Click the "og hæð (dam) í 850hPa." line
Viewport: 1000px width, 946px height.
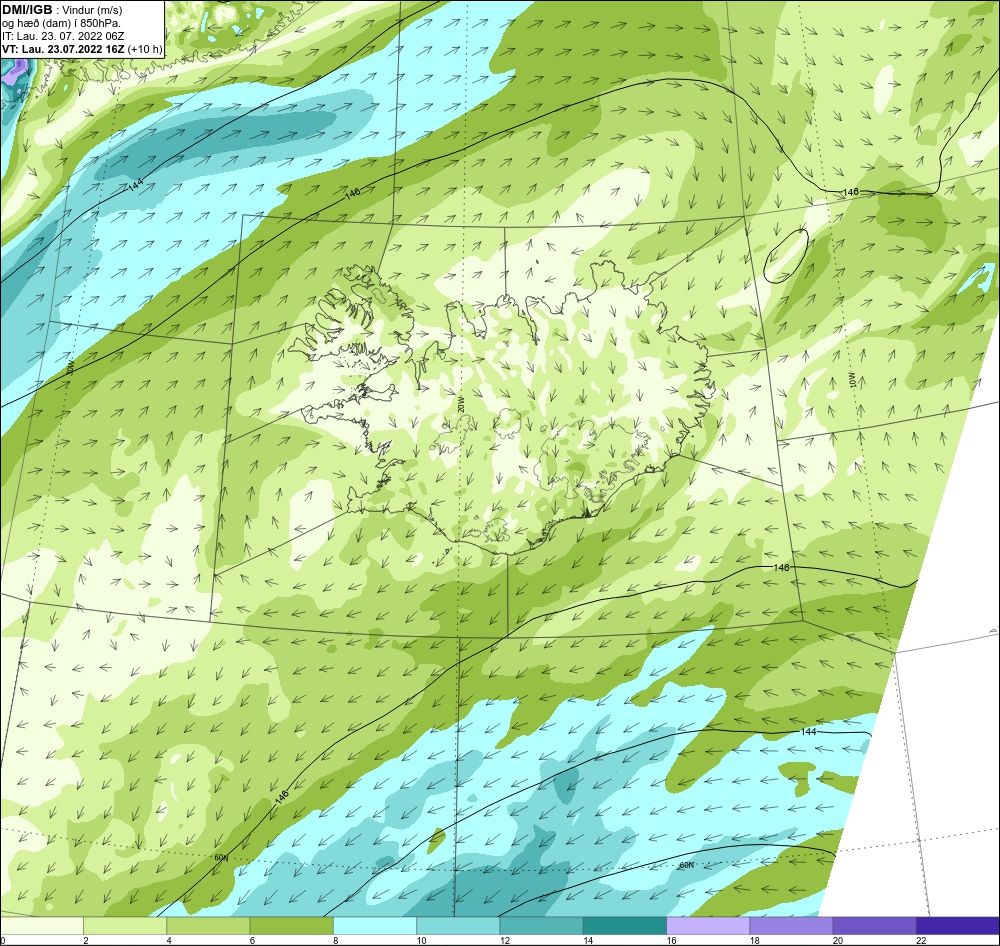click(x=61, y=24)
